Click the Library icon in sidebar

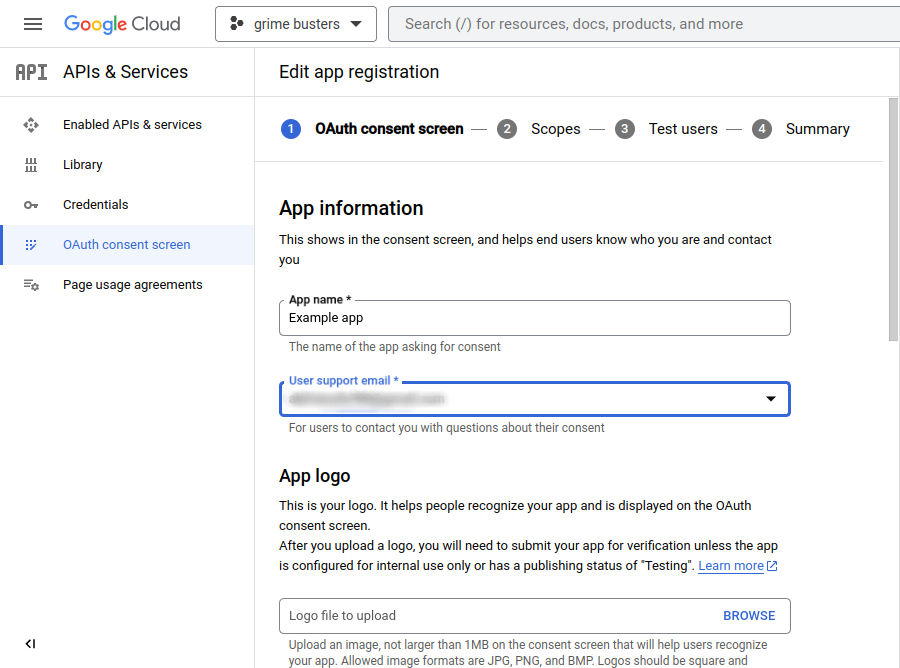pos(31,165)
